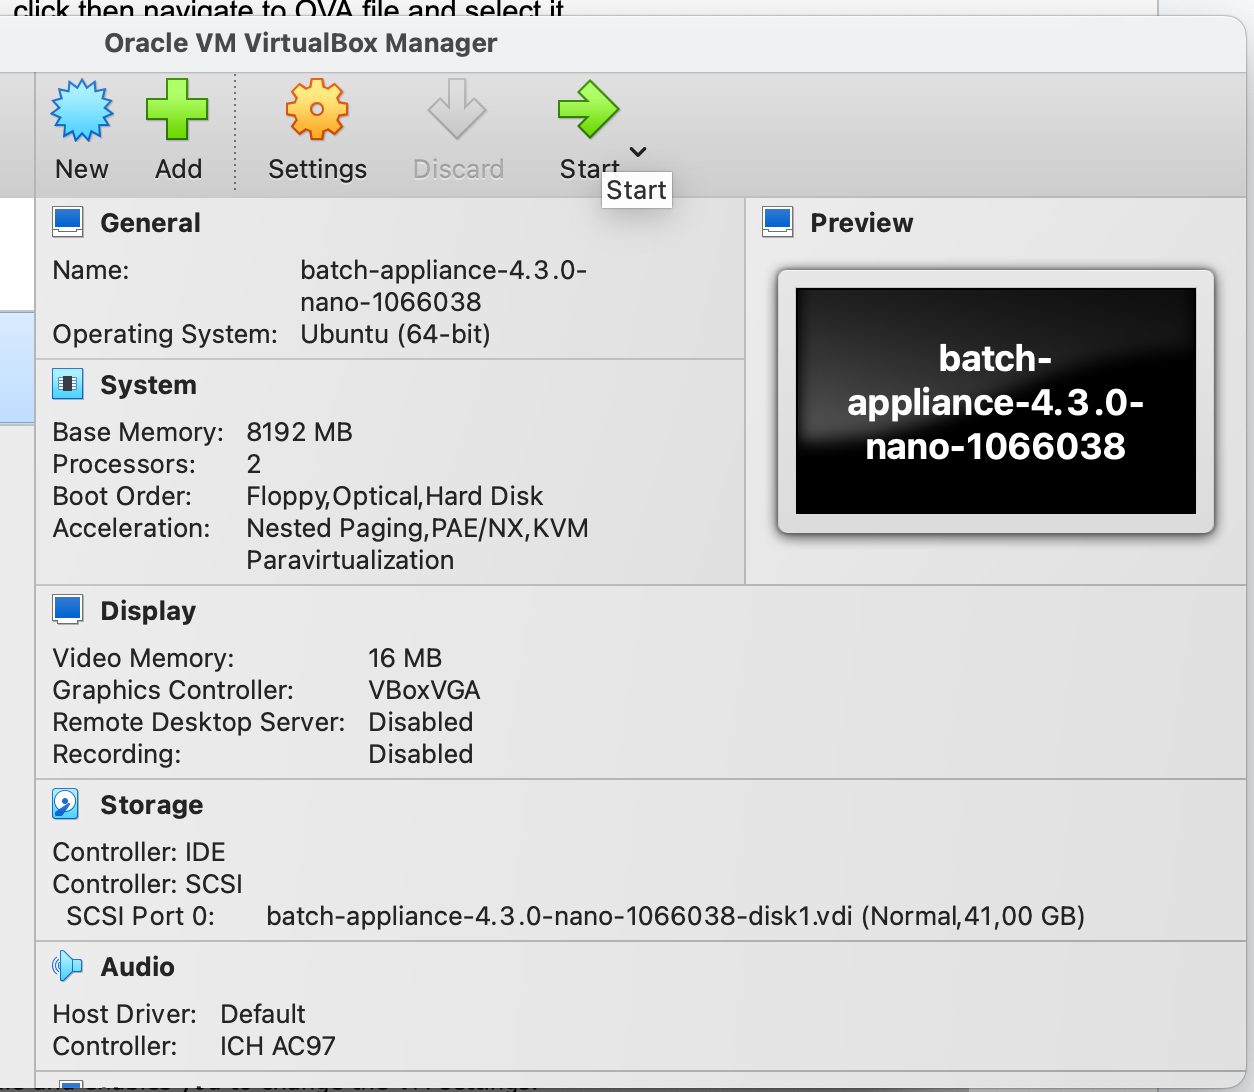The image size is (1254, 1092).
Task: Click the Storage section disk icon
Action: (66, 804)
